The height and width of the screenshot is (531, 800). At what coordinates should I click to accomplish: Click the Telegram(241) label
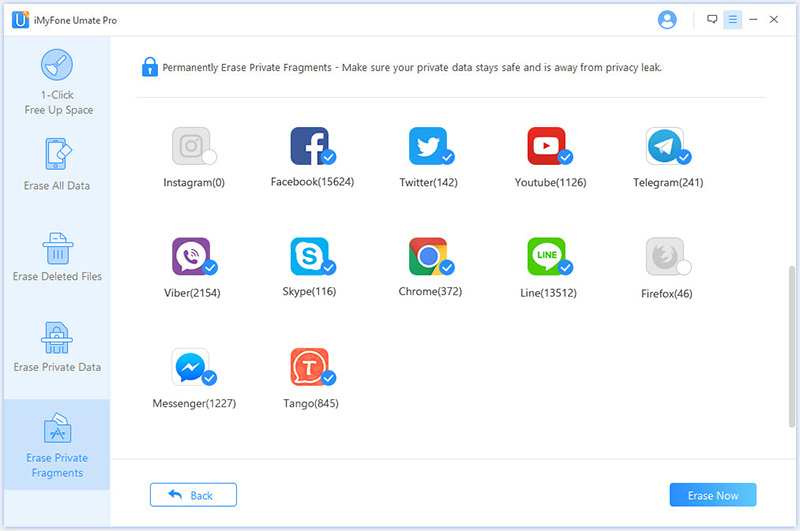coord(668,183)
